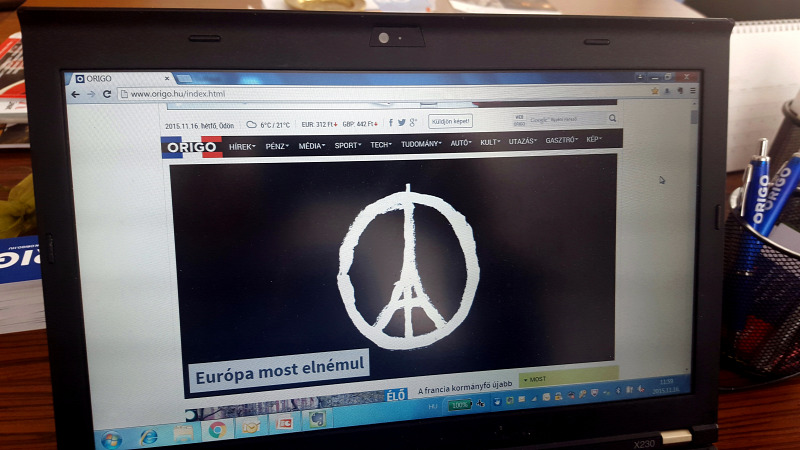Click the Küldjön képet! button
The image size is (800, 450).
450,121
